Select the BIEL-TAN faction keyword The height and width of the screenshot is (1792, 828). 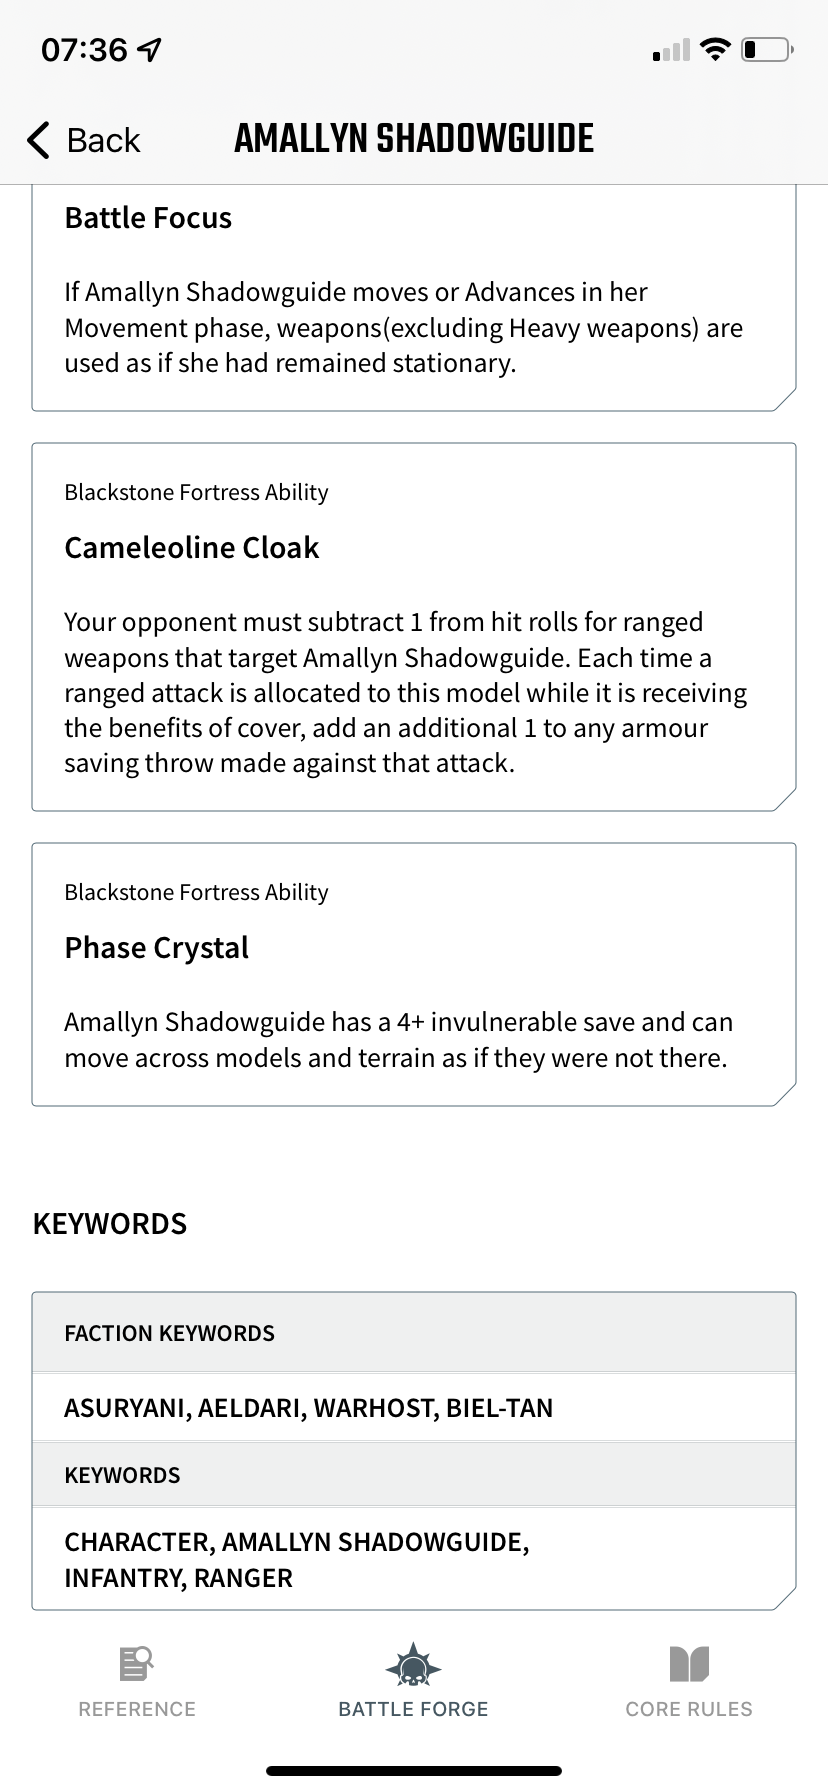click(x=502, y=1407)
